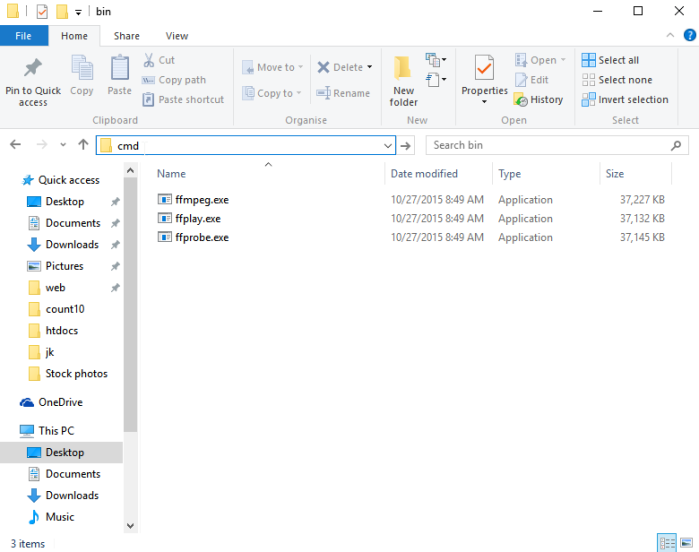Collapse the ribbon with chevron
Viewport: 699px width, 552px height.
click(670, 35)
